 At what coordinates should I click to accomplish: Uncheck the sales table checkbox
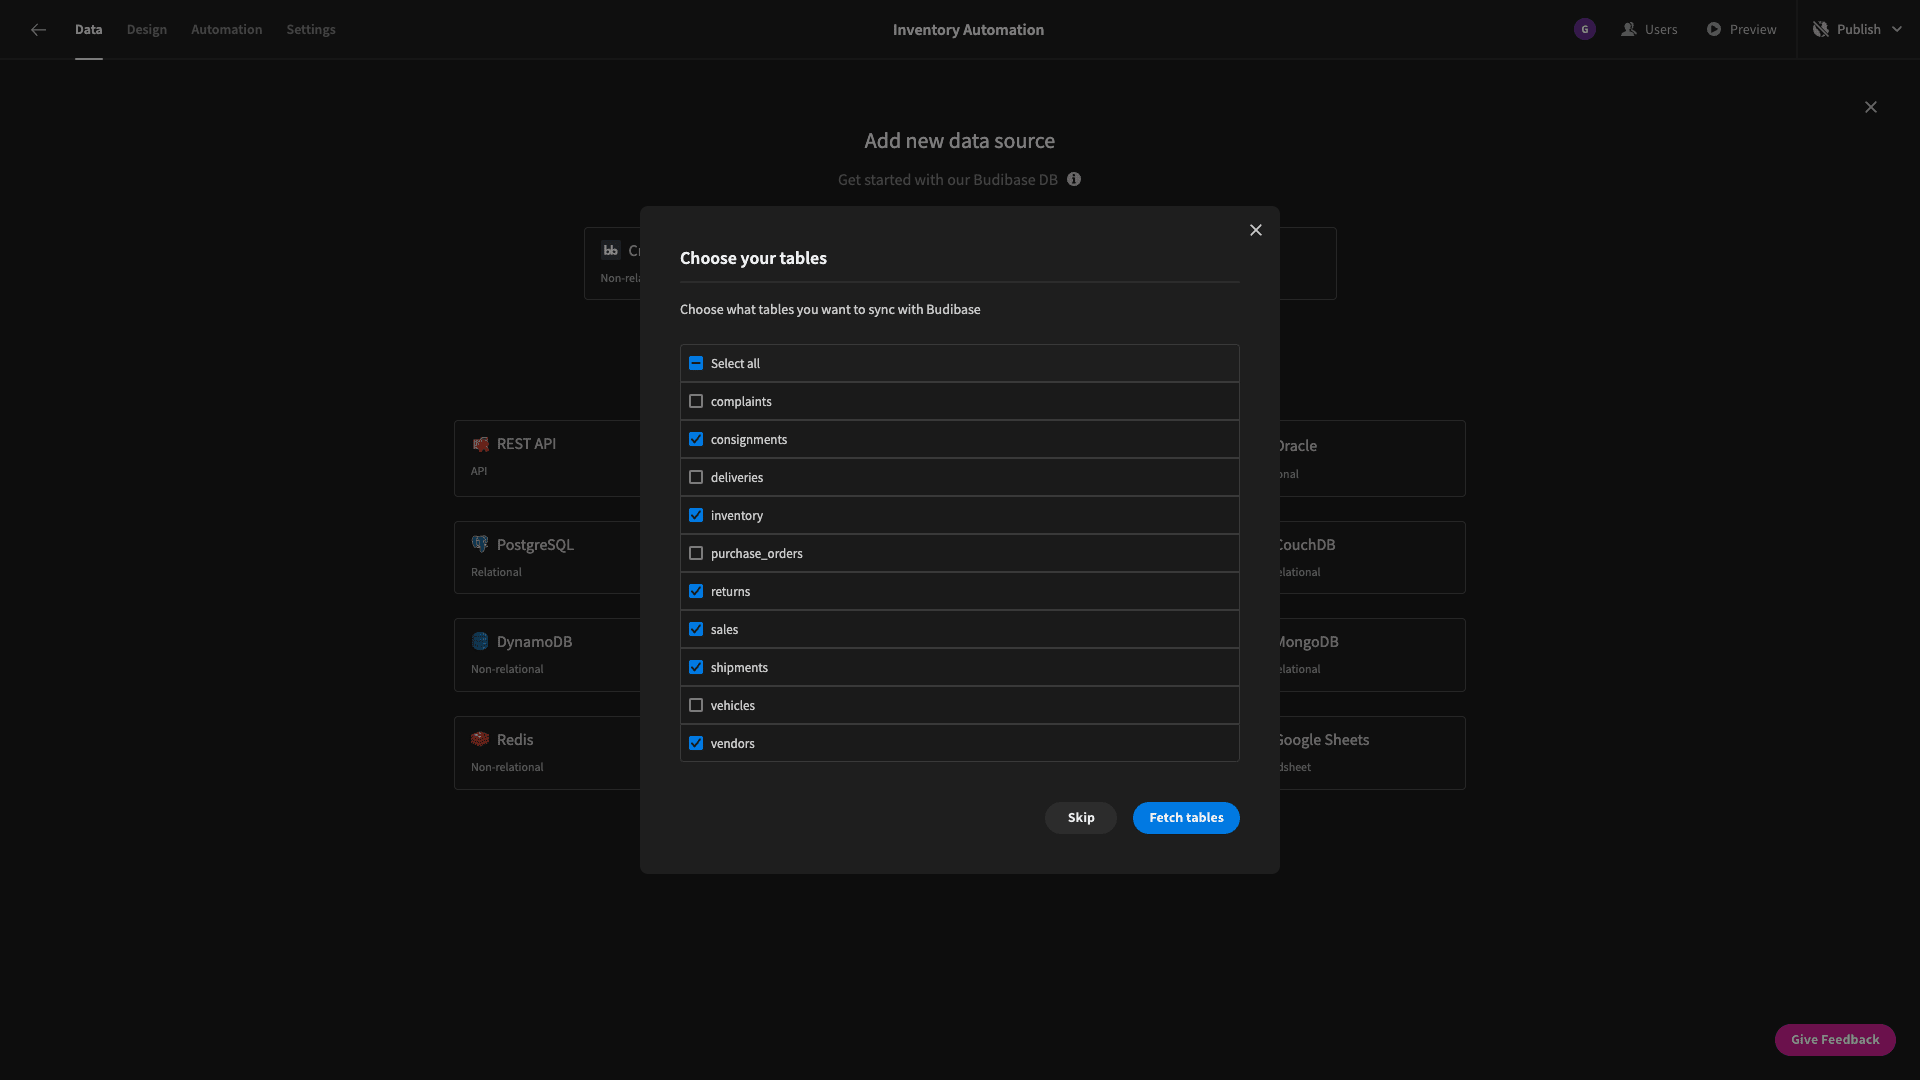click(696, 630)
